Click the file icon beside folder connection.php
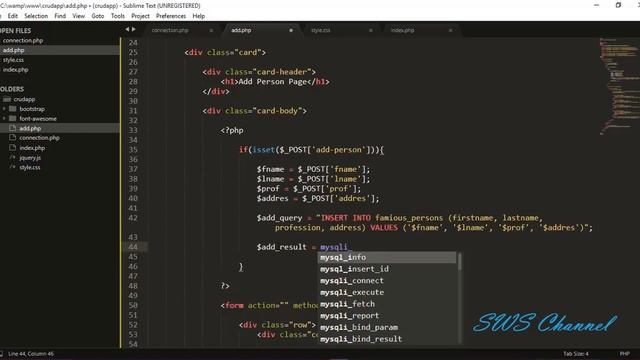640x360 pixels. [x=13, y=138]
